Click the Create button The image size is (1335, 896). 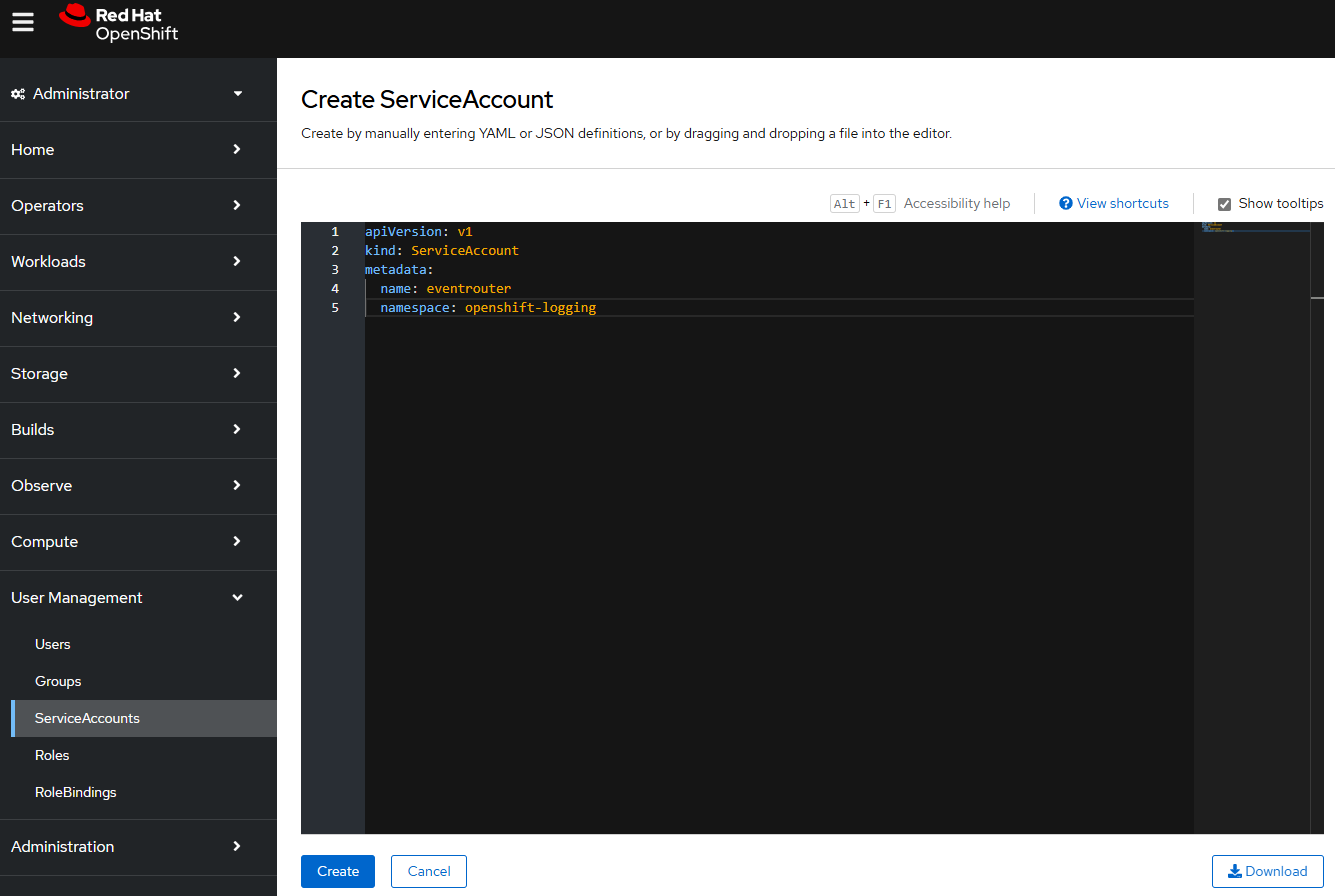[x=338, y=871]
